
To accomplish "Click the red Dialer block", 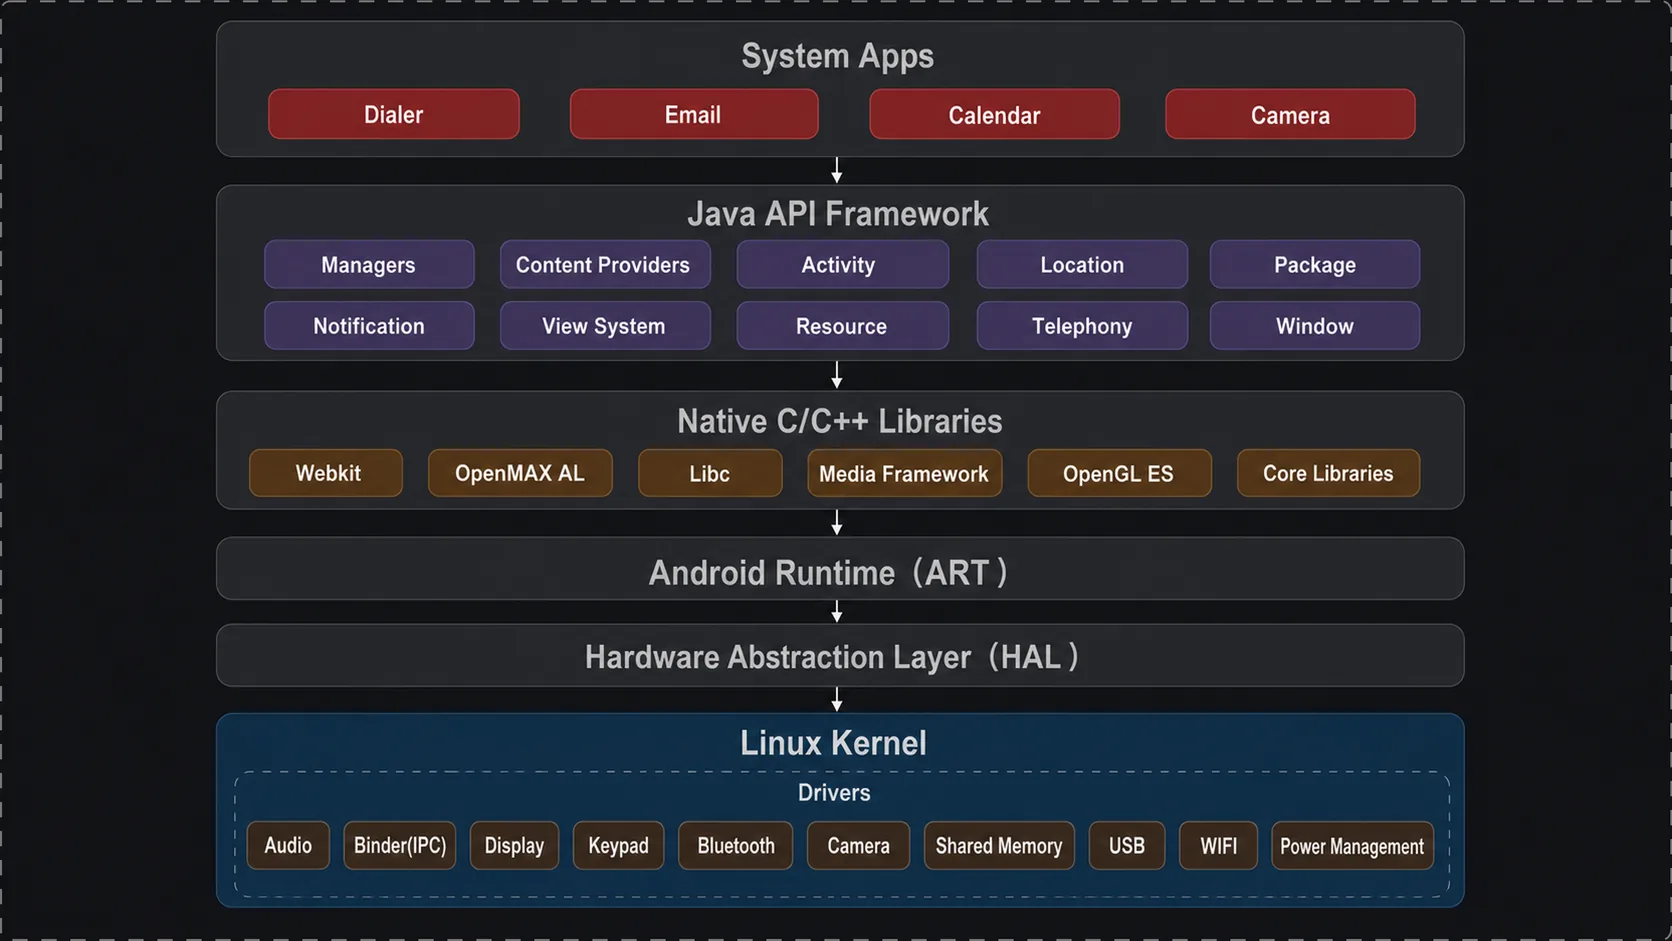I will [x=394, y=114].
